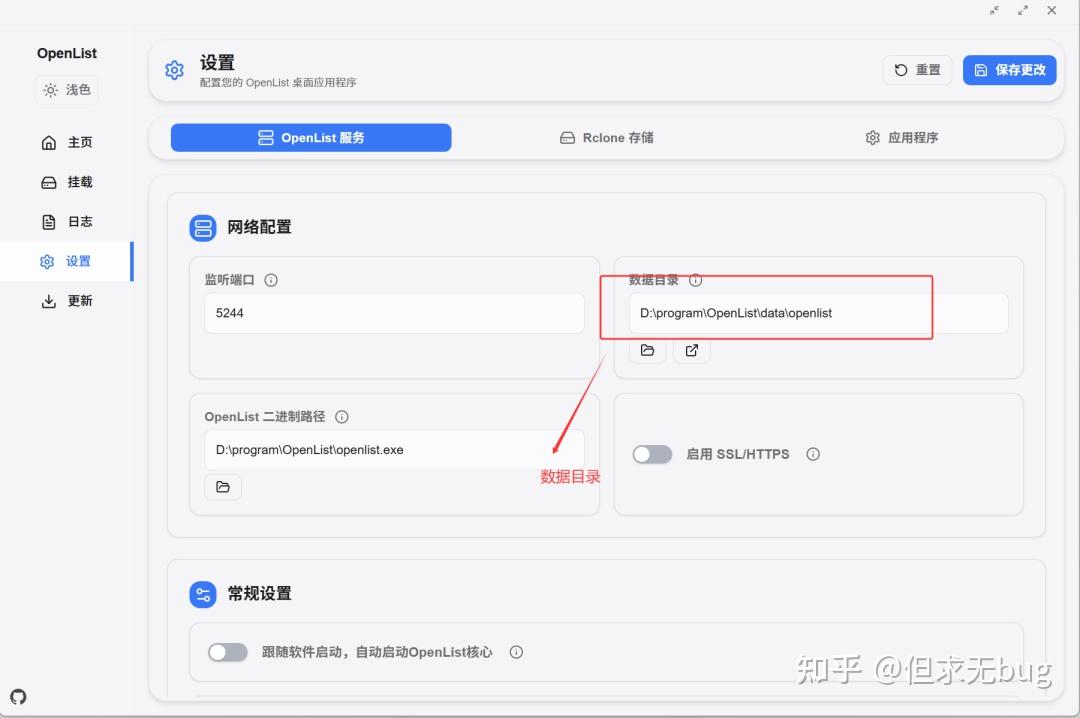Open the GitHub icon link

[19, 697]
